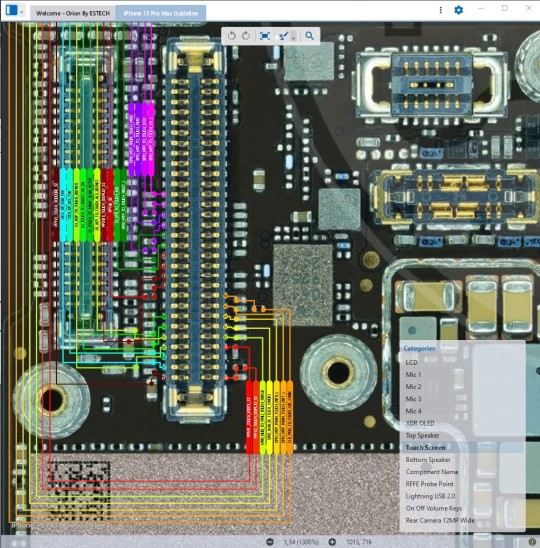Screen dimensions: 540x548
Task: Rotate the board view clockwise
Action: point(246,36)
